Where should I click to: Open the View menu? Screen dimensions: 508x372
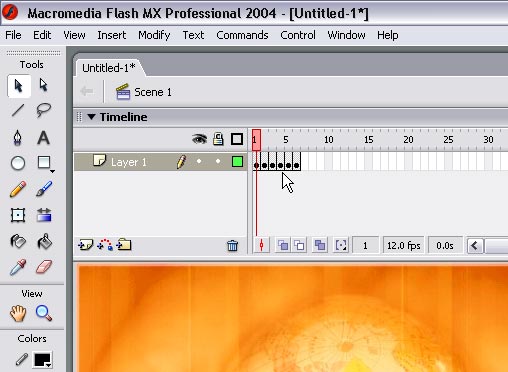74,35
